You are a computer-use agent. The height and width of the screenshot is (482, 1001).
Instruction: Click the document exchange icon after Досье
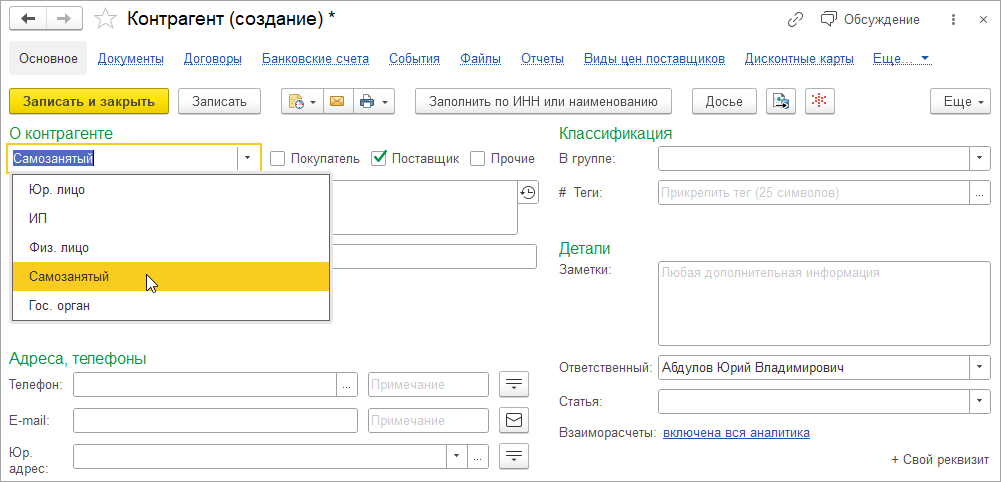[x=781, y=101]
